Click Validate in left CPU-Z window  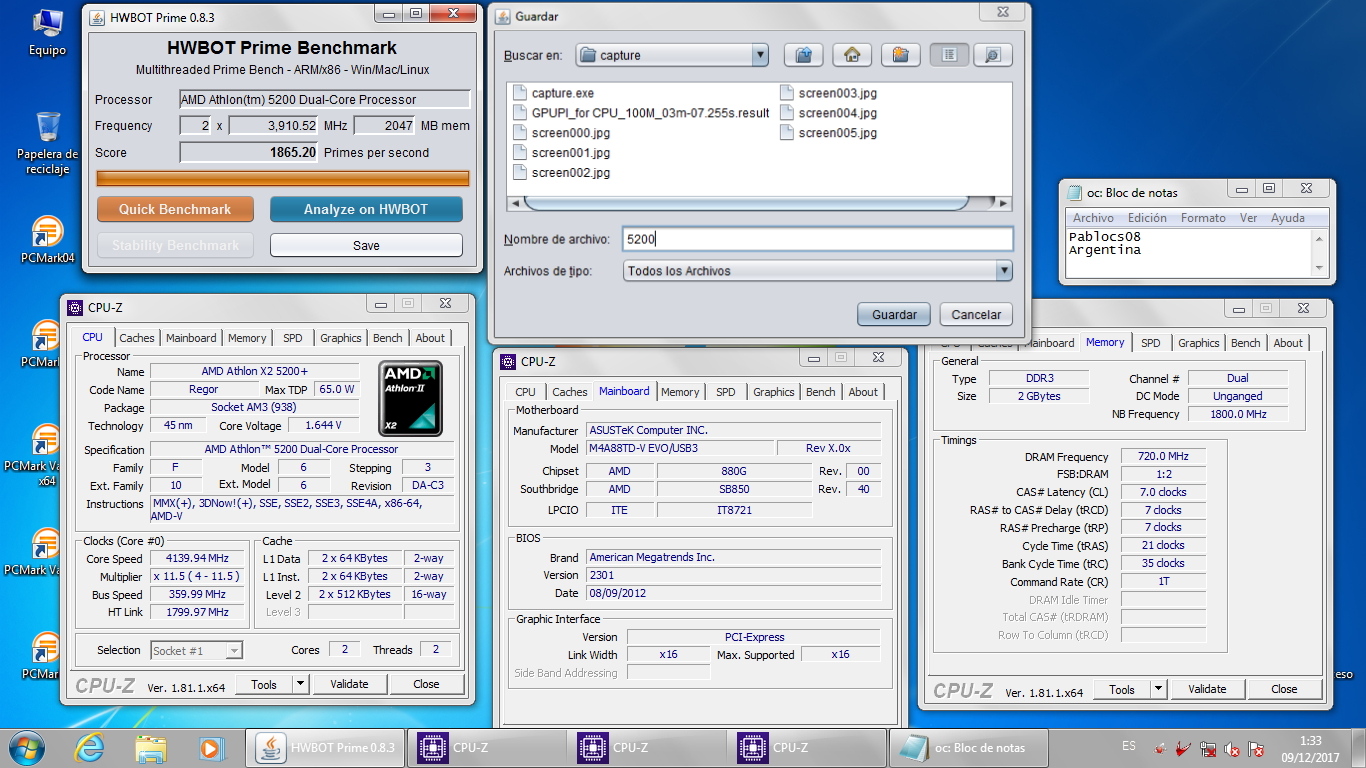(x=349, y=684)
